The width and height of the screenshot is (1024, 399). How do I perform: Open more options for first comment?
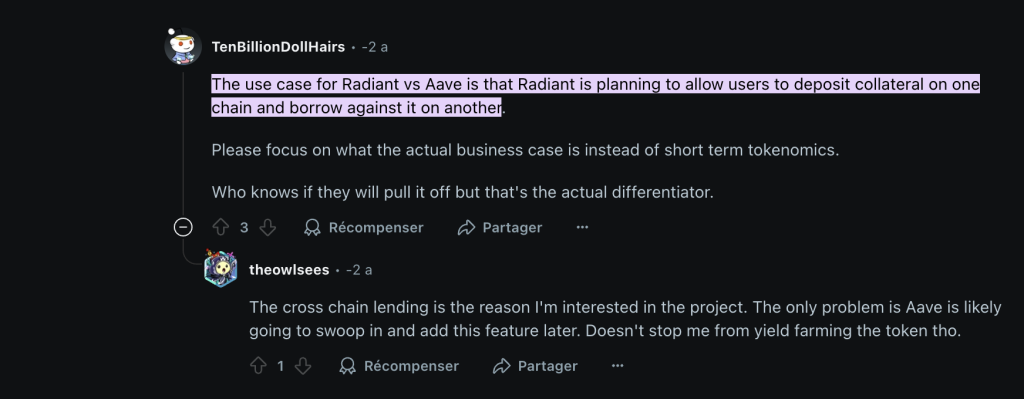tap(583, 227)
